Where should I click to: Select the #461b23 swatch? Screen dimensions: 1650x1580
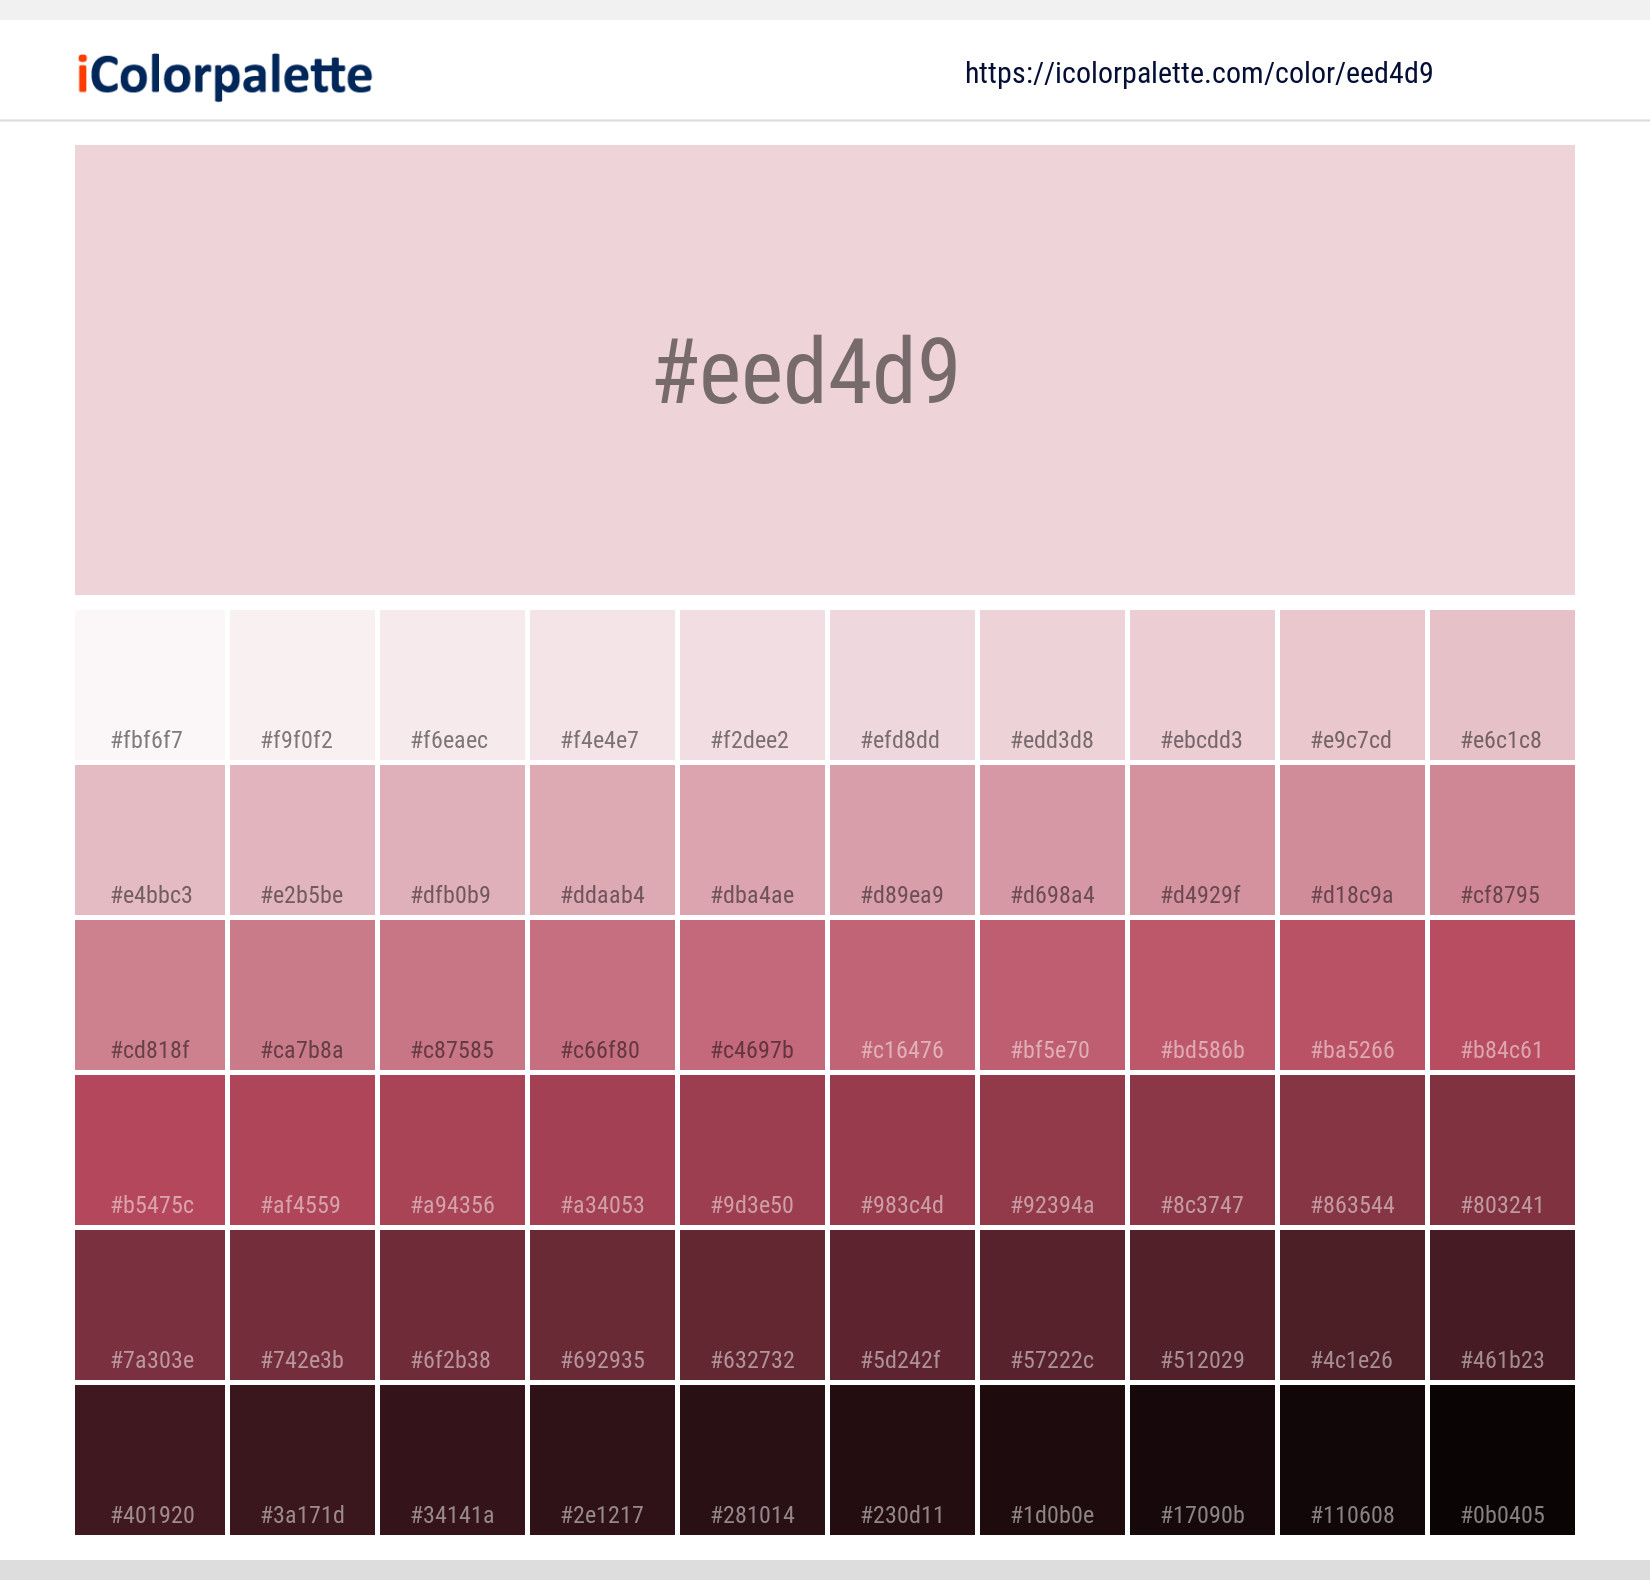pos(1502,1305)
